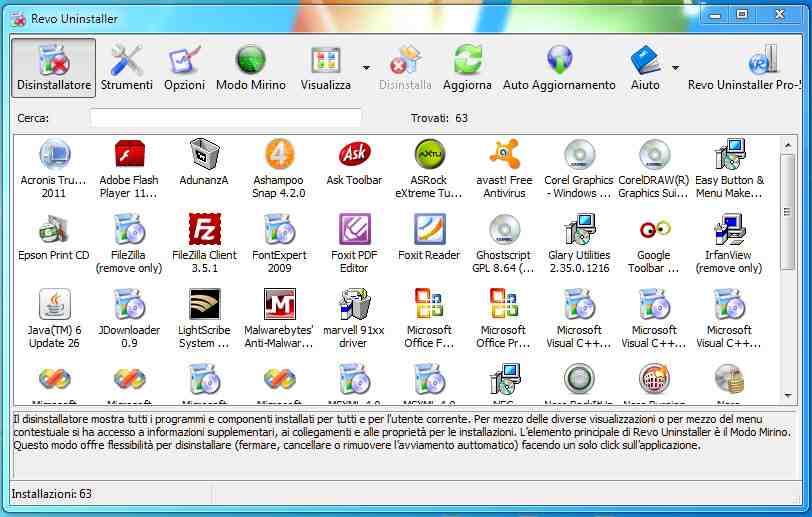
Task: Start Auto Aggiornamento update
Action: 559,67
